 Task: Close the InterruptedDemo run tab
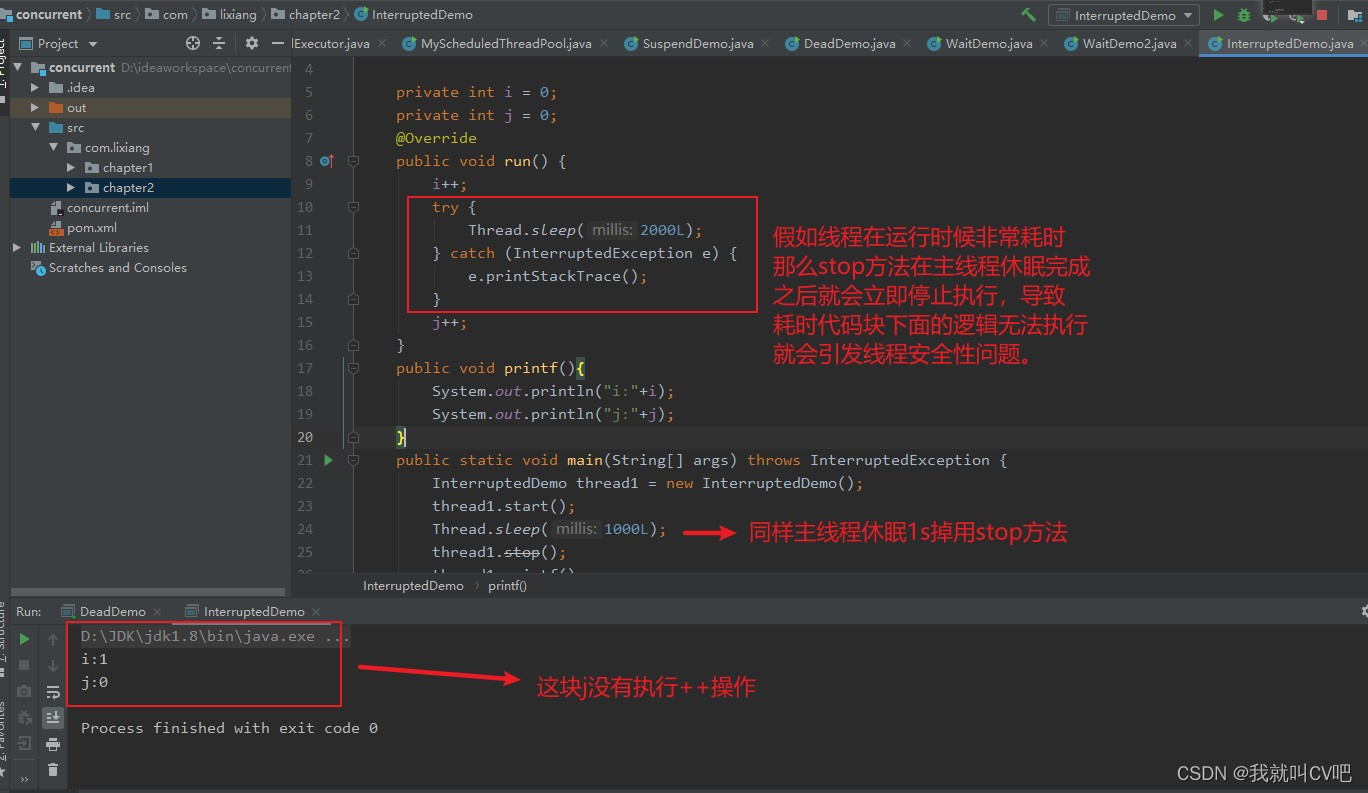(316, 611)
